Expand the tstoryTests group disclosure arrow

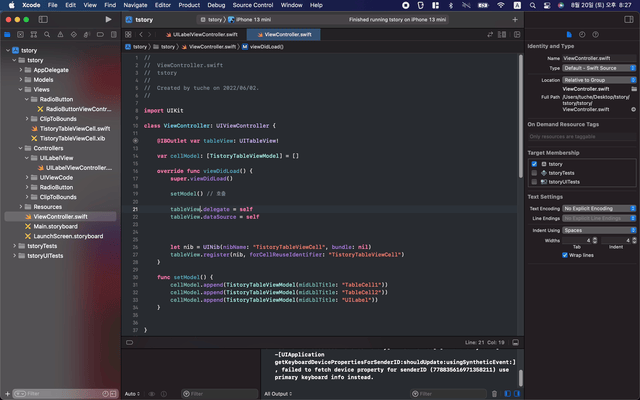tap(14, 246)
